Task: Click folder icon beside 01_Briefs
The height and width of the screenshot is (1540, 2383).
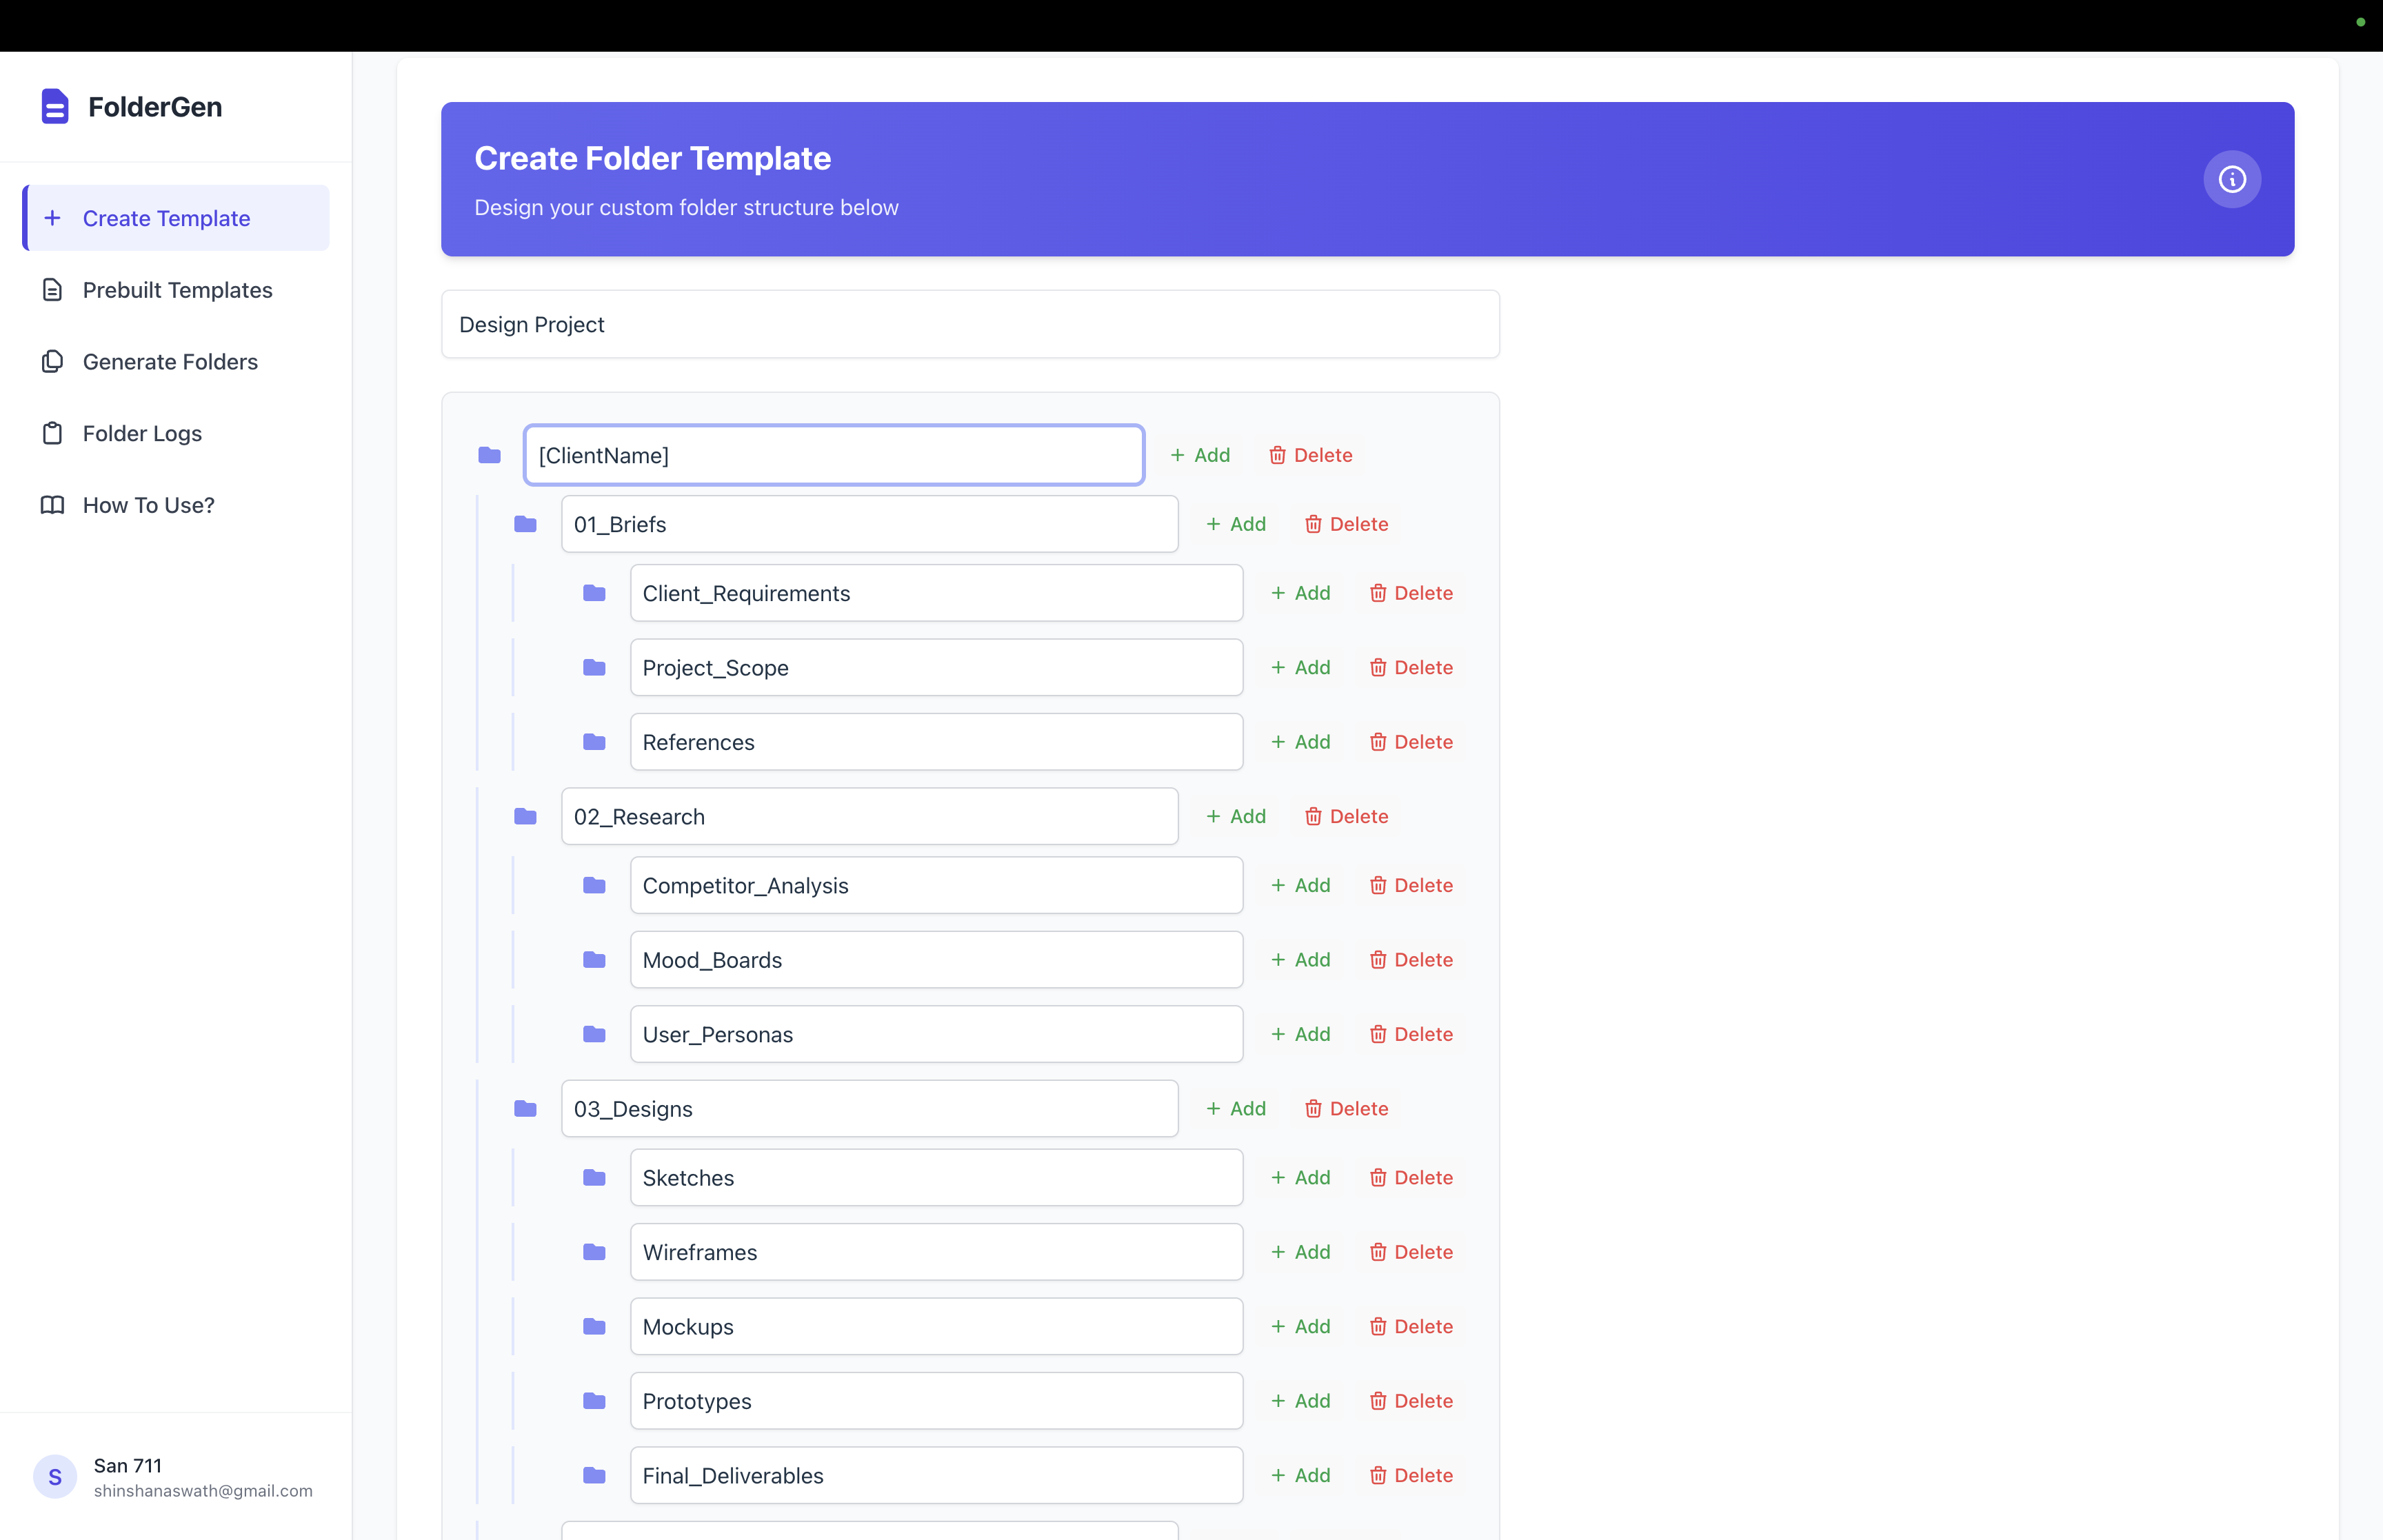Action: click(525, 524)
